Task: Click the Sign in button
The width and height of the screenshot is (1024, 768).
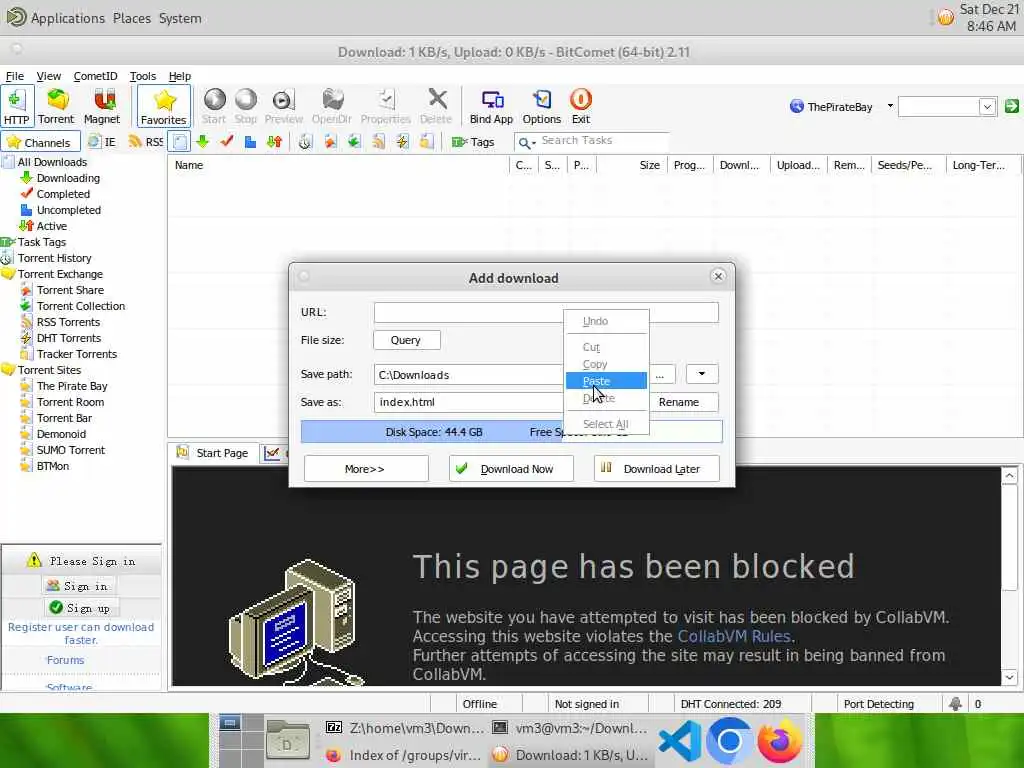Action: (x=80, y=586)
